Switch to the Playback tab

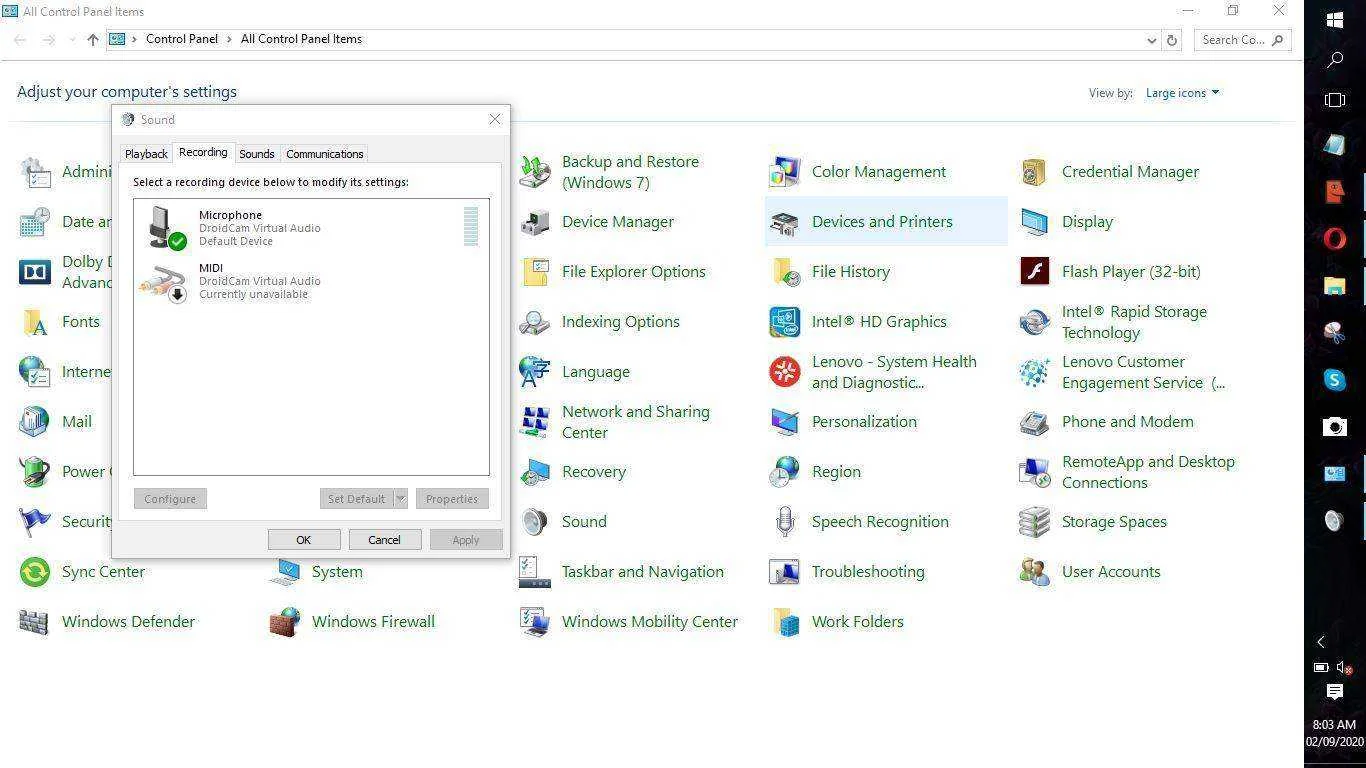click(x=146, y=154)
